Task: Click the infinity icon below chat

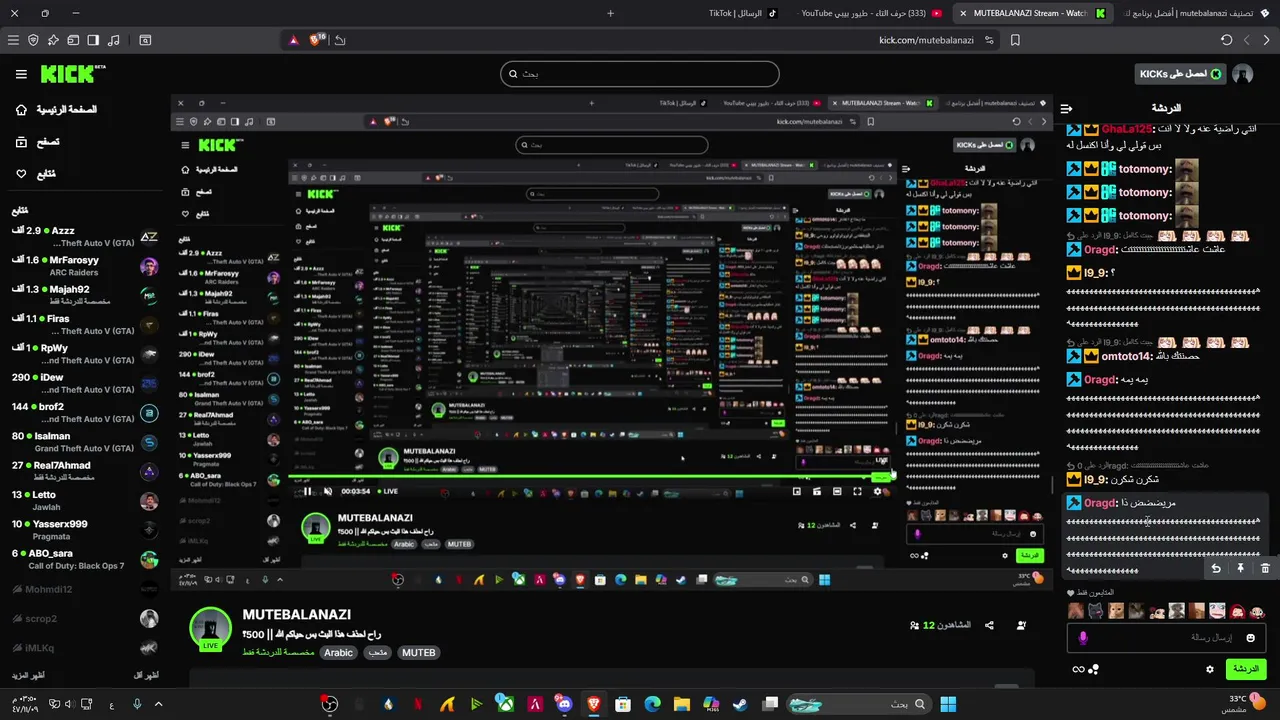Action: (x=1078, y=669)
